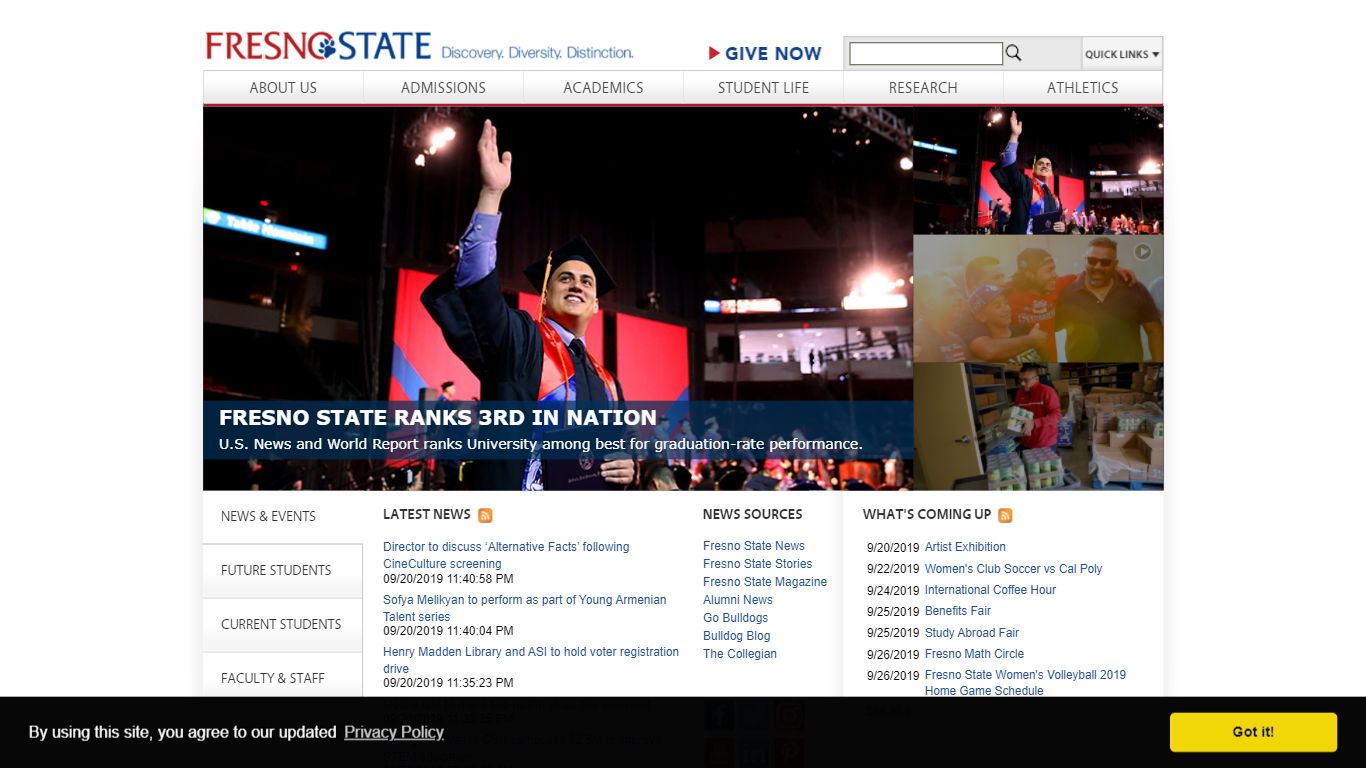This screenshot has width=1366, height=768.
Task: Click the 09/20/2019 11:35:23 PM timestamp
Action: pos(448,683)
